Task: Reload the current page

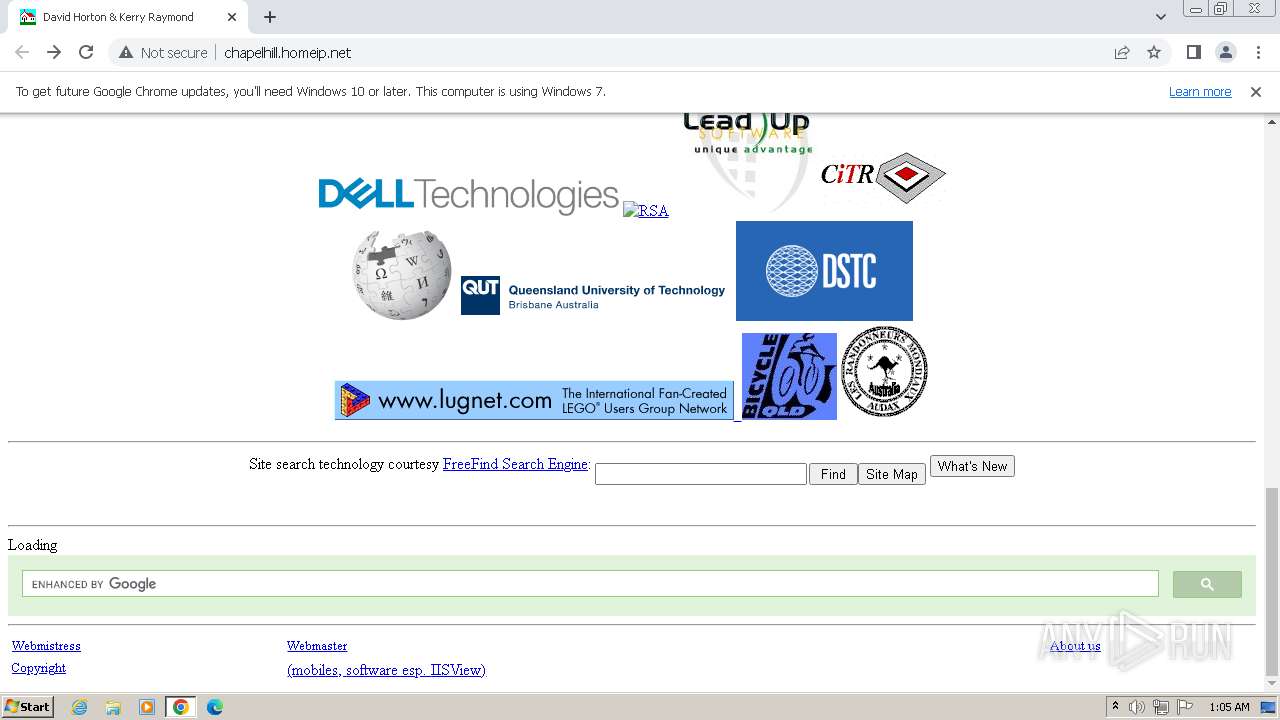Action: click(x=86, y=52)
